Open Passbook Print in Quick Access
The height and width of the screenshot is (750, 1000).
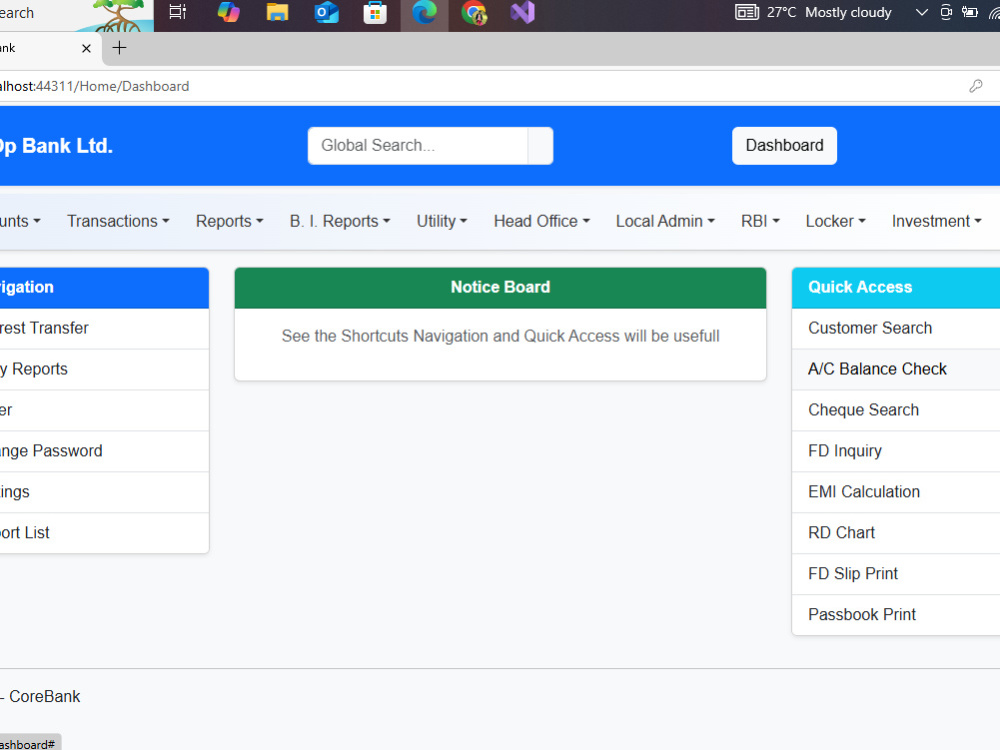tap(895, 614)
